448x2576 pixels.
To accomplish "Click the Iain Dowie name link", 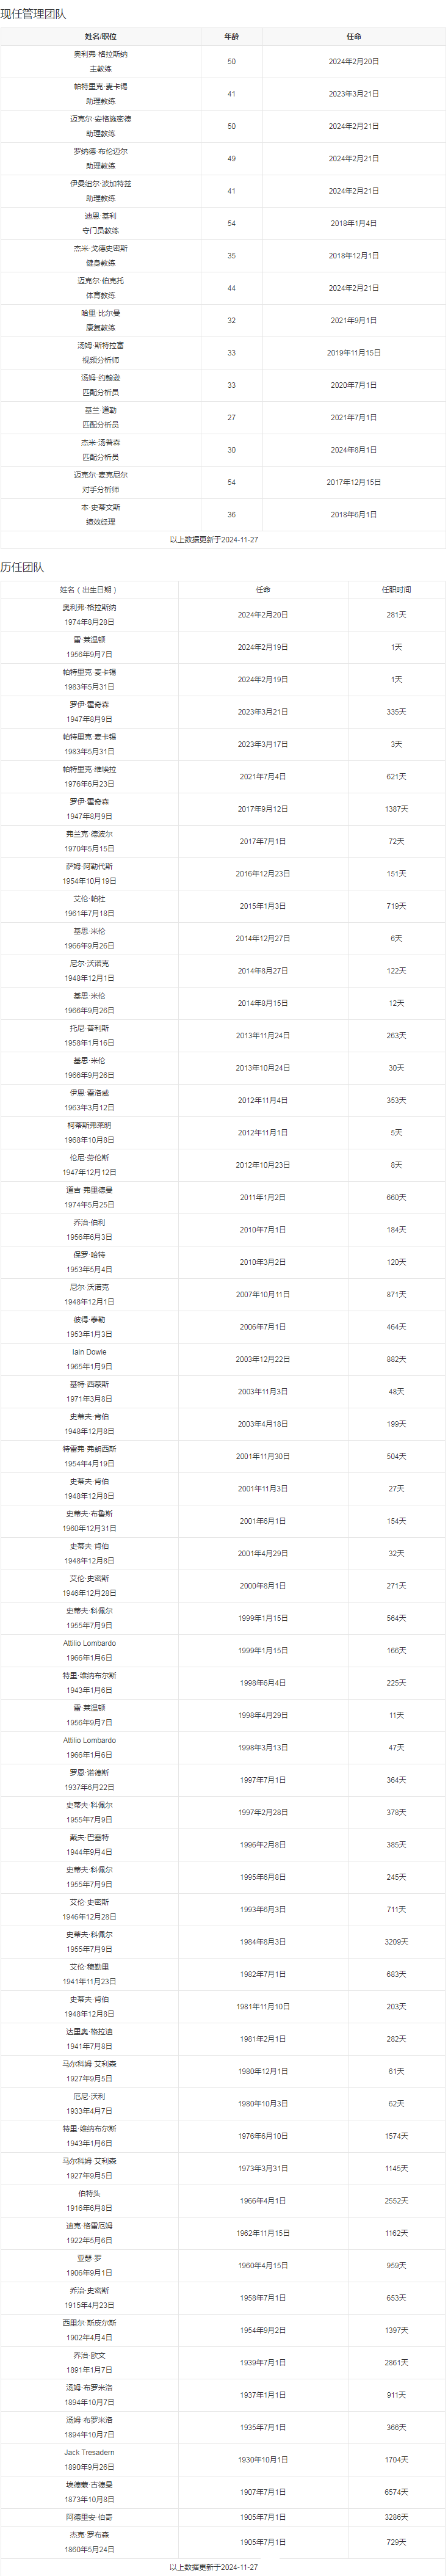I will pos(89,1352).
